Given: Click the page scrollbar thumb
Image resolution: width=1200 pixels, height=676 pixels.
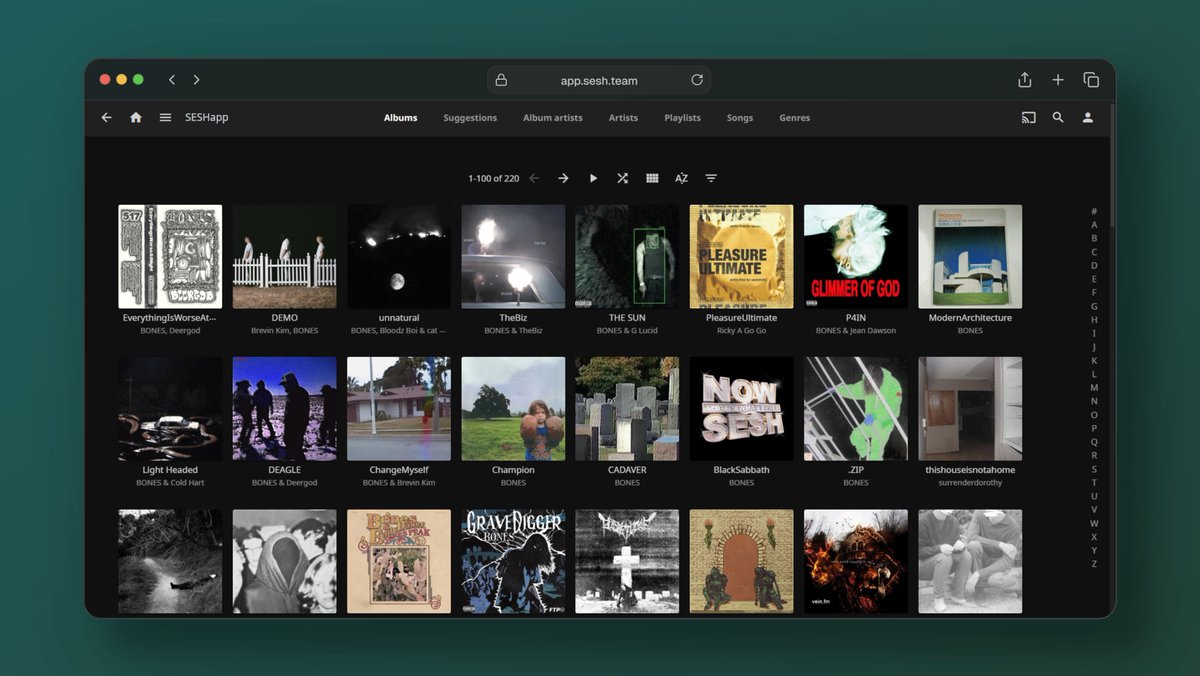Looking at the screenshot, I should click(1111, 165).
